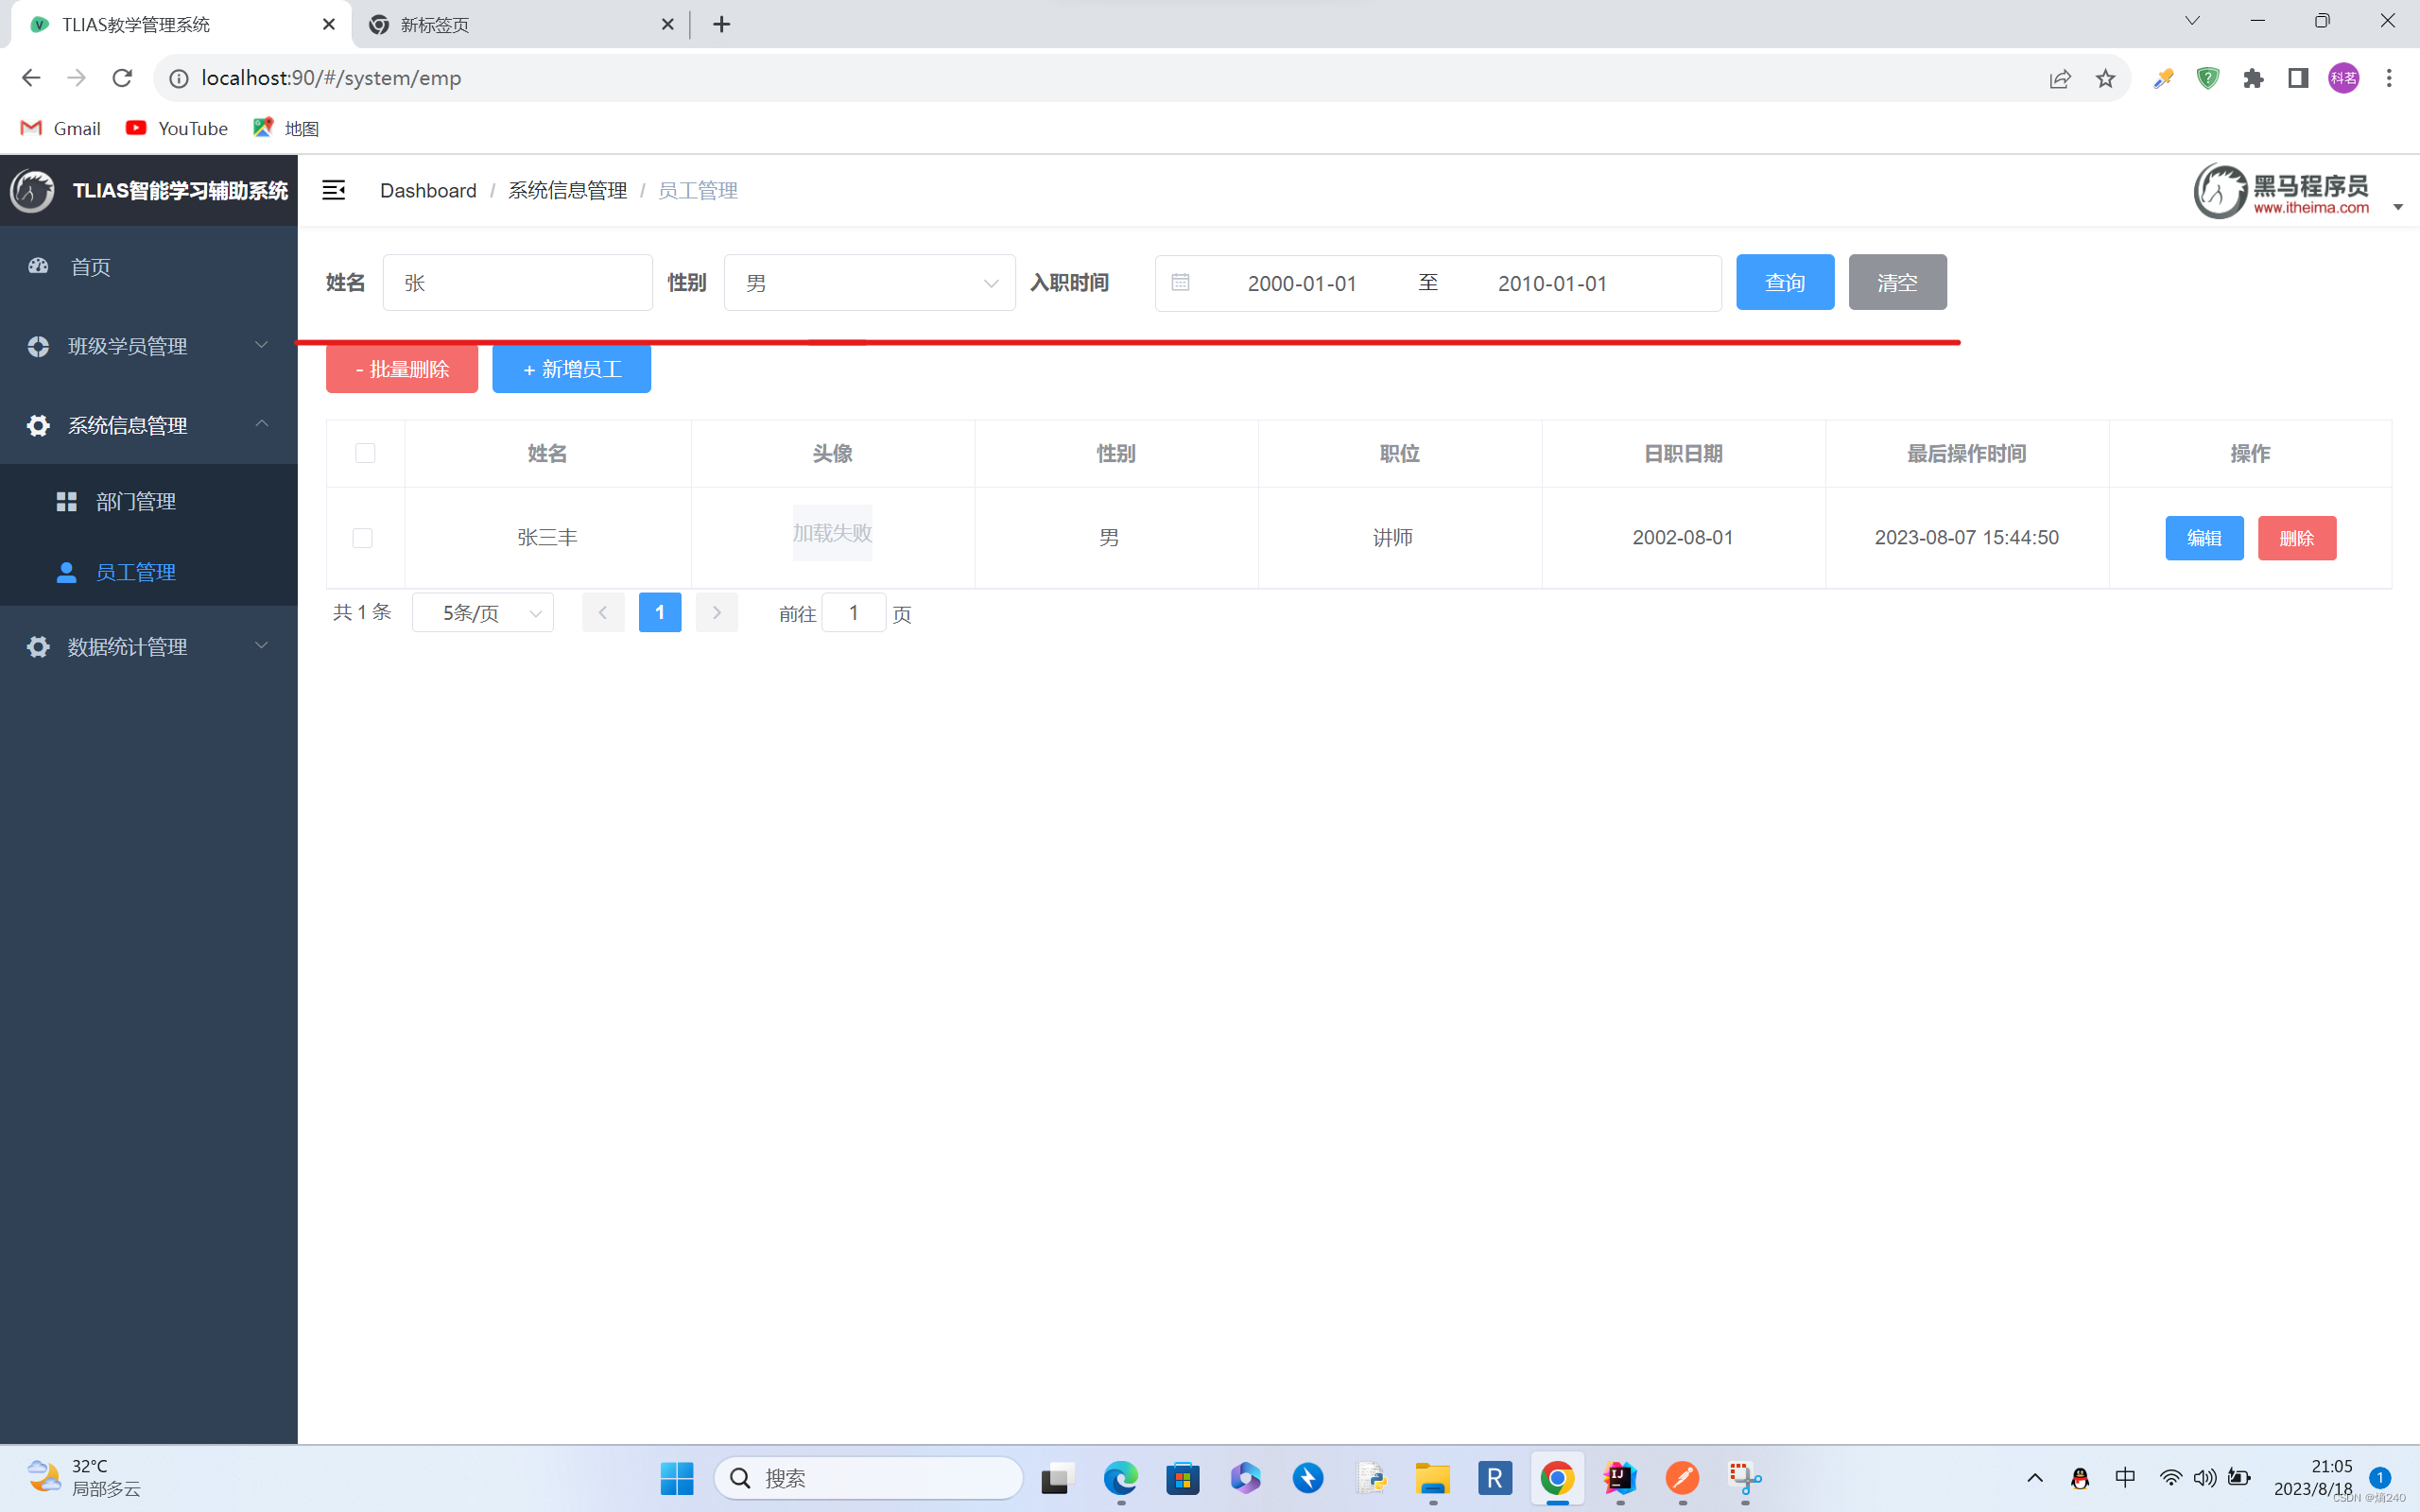Bookmark page with star icon
The height and width of the screenshot is (1512, 2420).
pyautogui.click(x=2105, y=78)
